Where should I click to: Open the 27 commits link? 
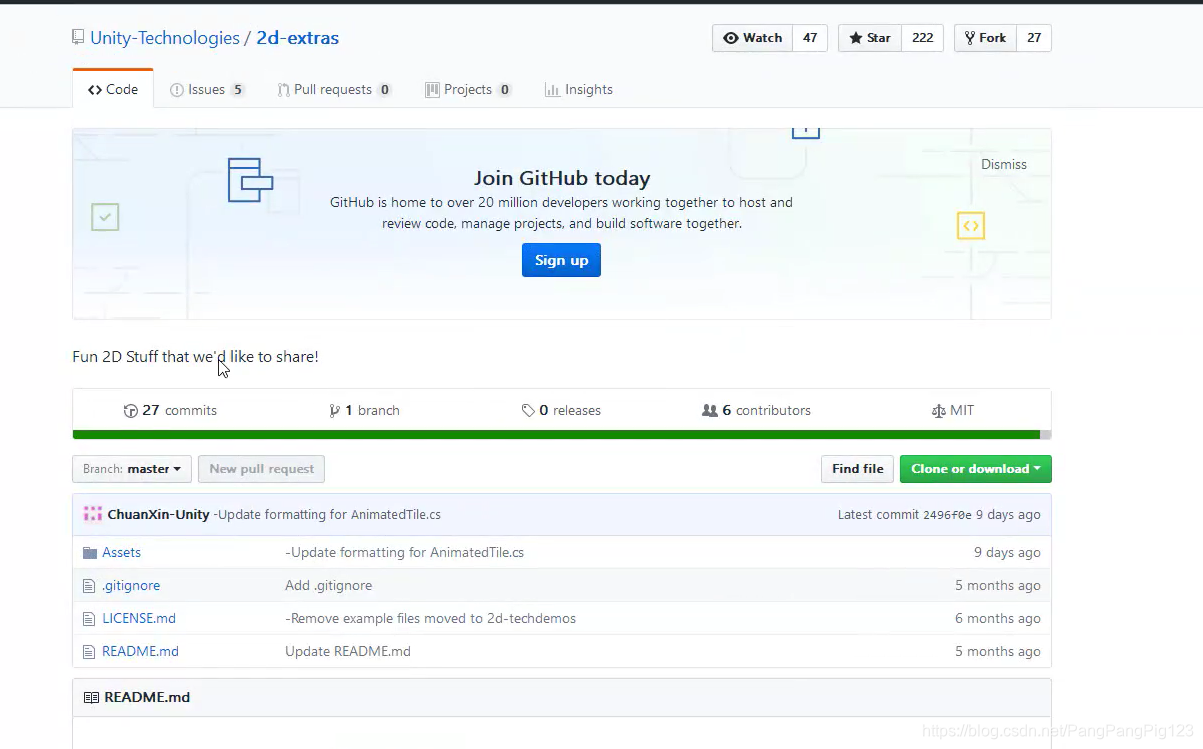click(170, 410)
